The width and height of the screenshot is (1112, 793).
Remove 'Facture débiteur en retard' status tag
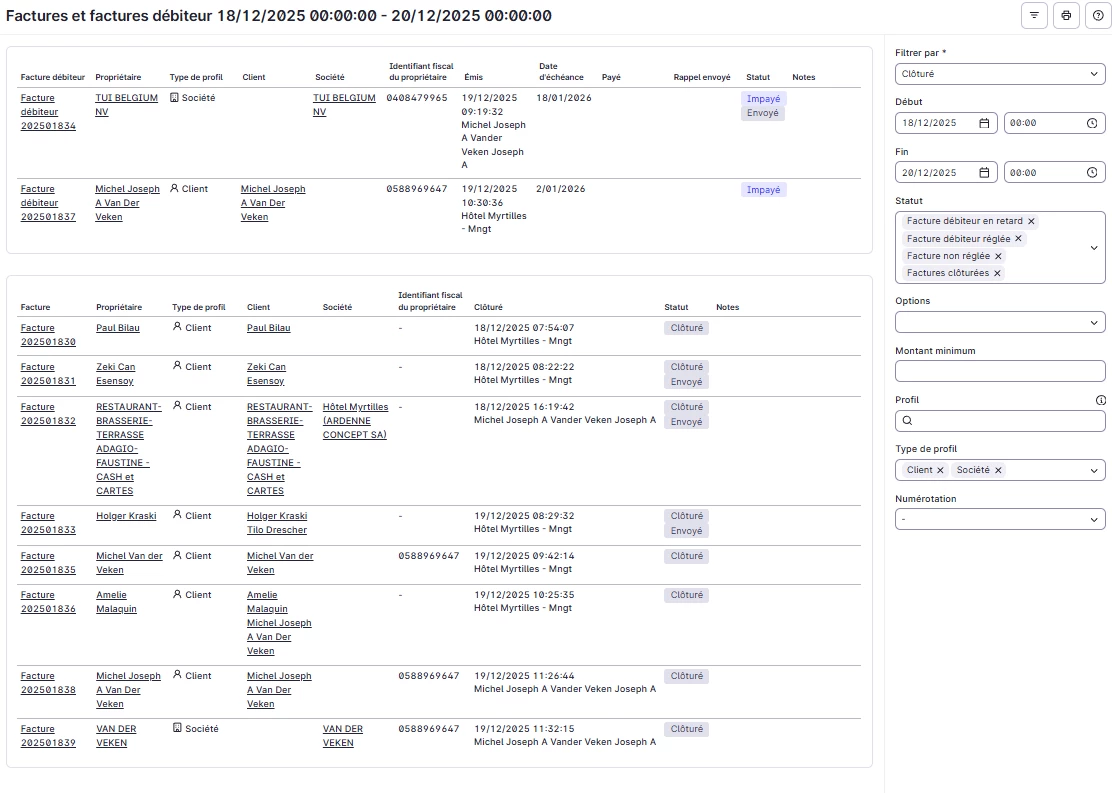pos(1031,221)
